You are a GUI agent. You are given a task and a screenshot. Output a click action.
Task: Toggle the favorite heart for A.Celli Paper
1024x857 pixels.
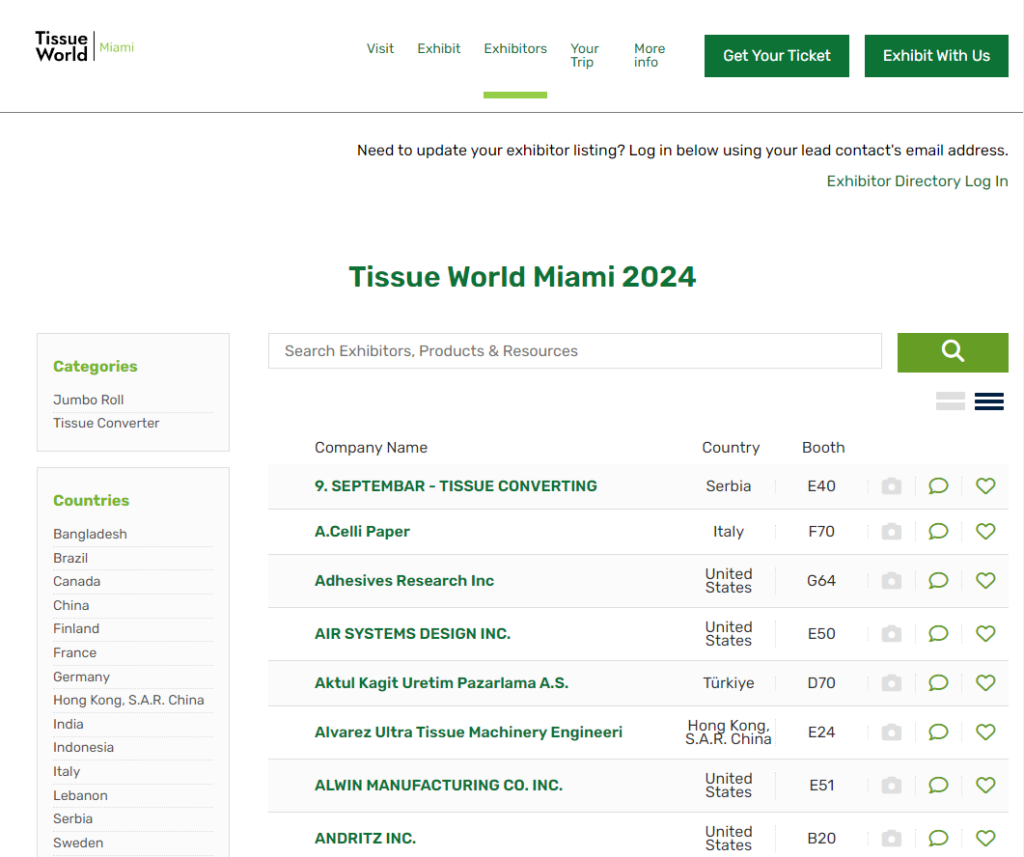click(x=985, y=531)
